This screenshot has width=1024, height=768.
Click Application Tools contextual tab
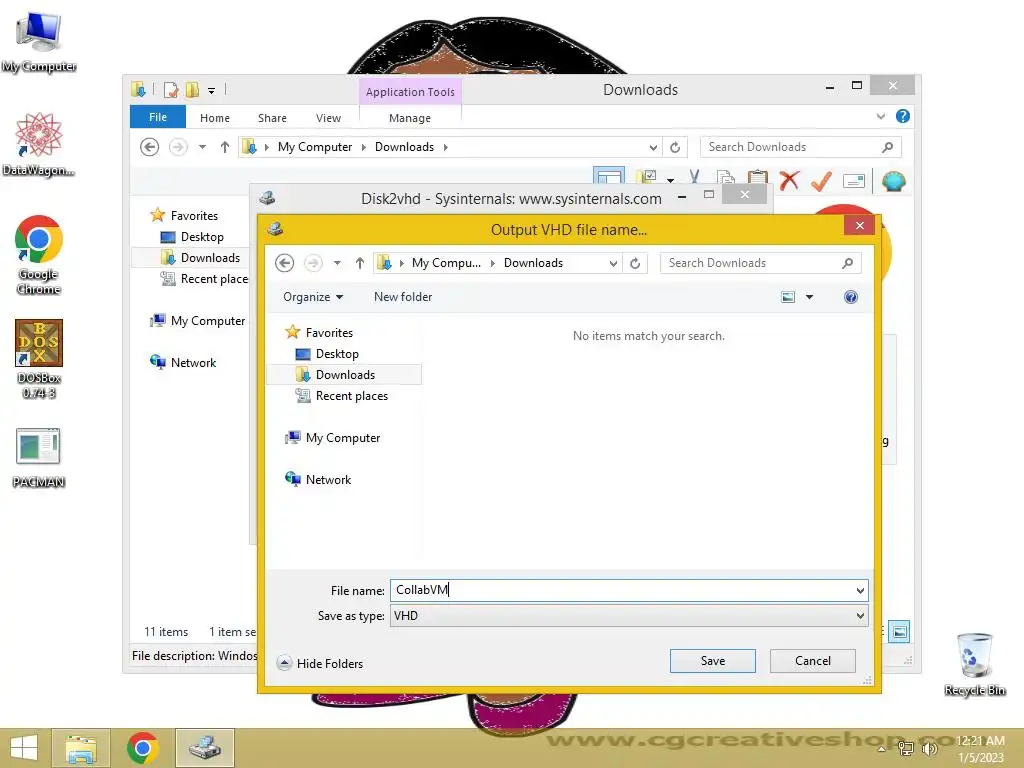410,92
